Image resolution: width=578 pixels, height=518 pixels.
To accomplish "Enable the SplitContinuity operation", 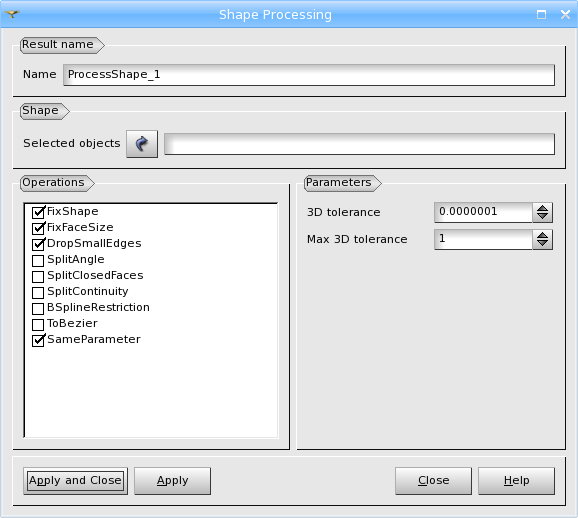I will pyautogui.click(x=38, y=292).
